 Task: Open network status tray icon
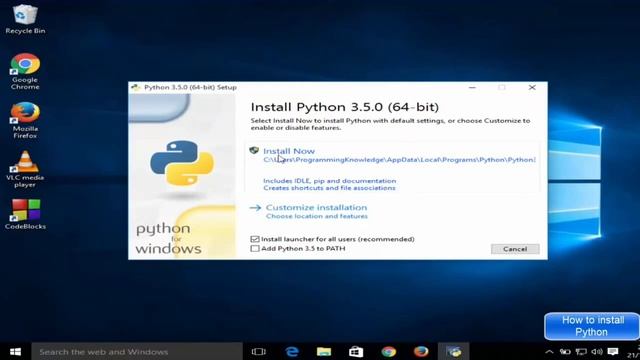tap(581, 351)
